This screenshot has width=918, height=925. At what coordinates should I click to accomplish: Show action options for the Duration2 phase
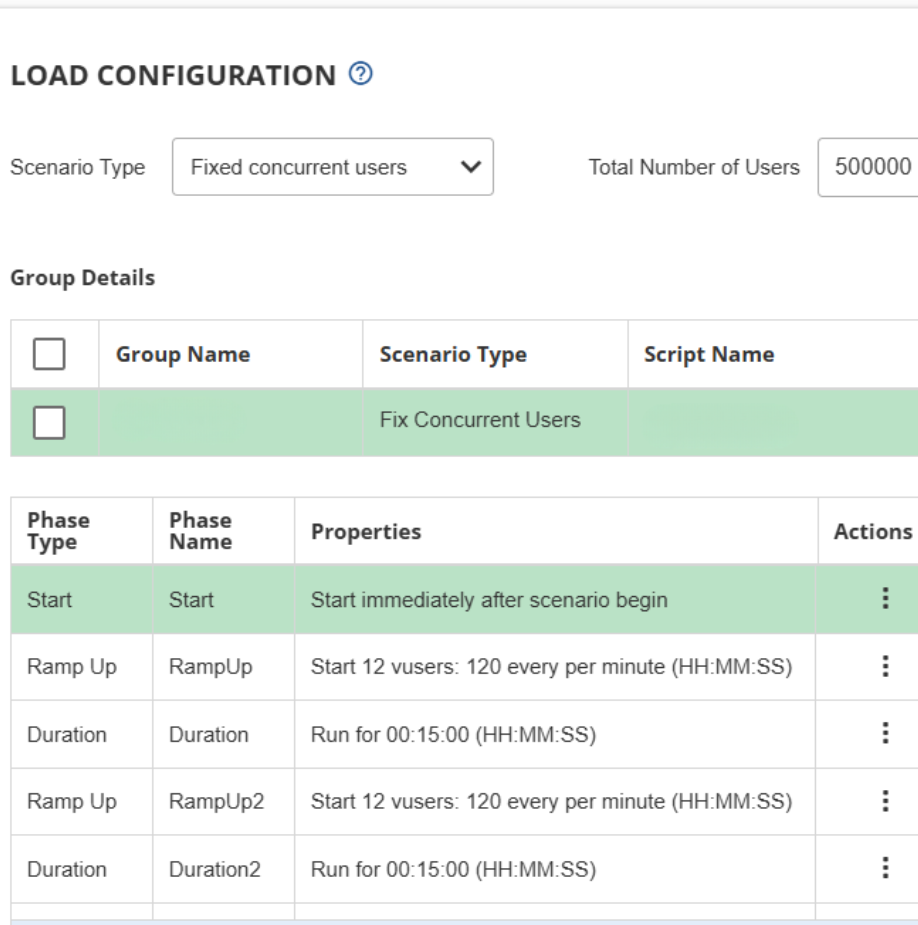click(x=884, y=869)
